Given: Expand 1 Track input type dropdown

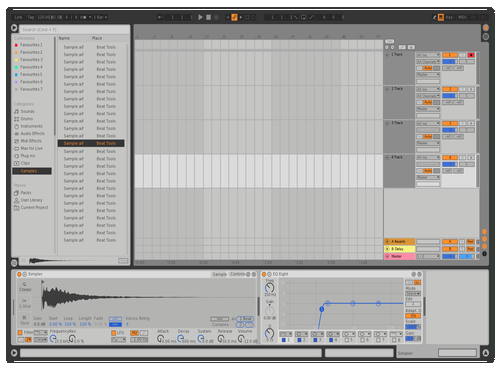Looking at the screenshot, I should tap(428, 55).
